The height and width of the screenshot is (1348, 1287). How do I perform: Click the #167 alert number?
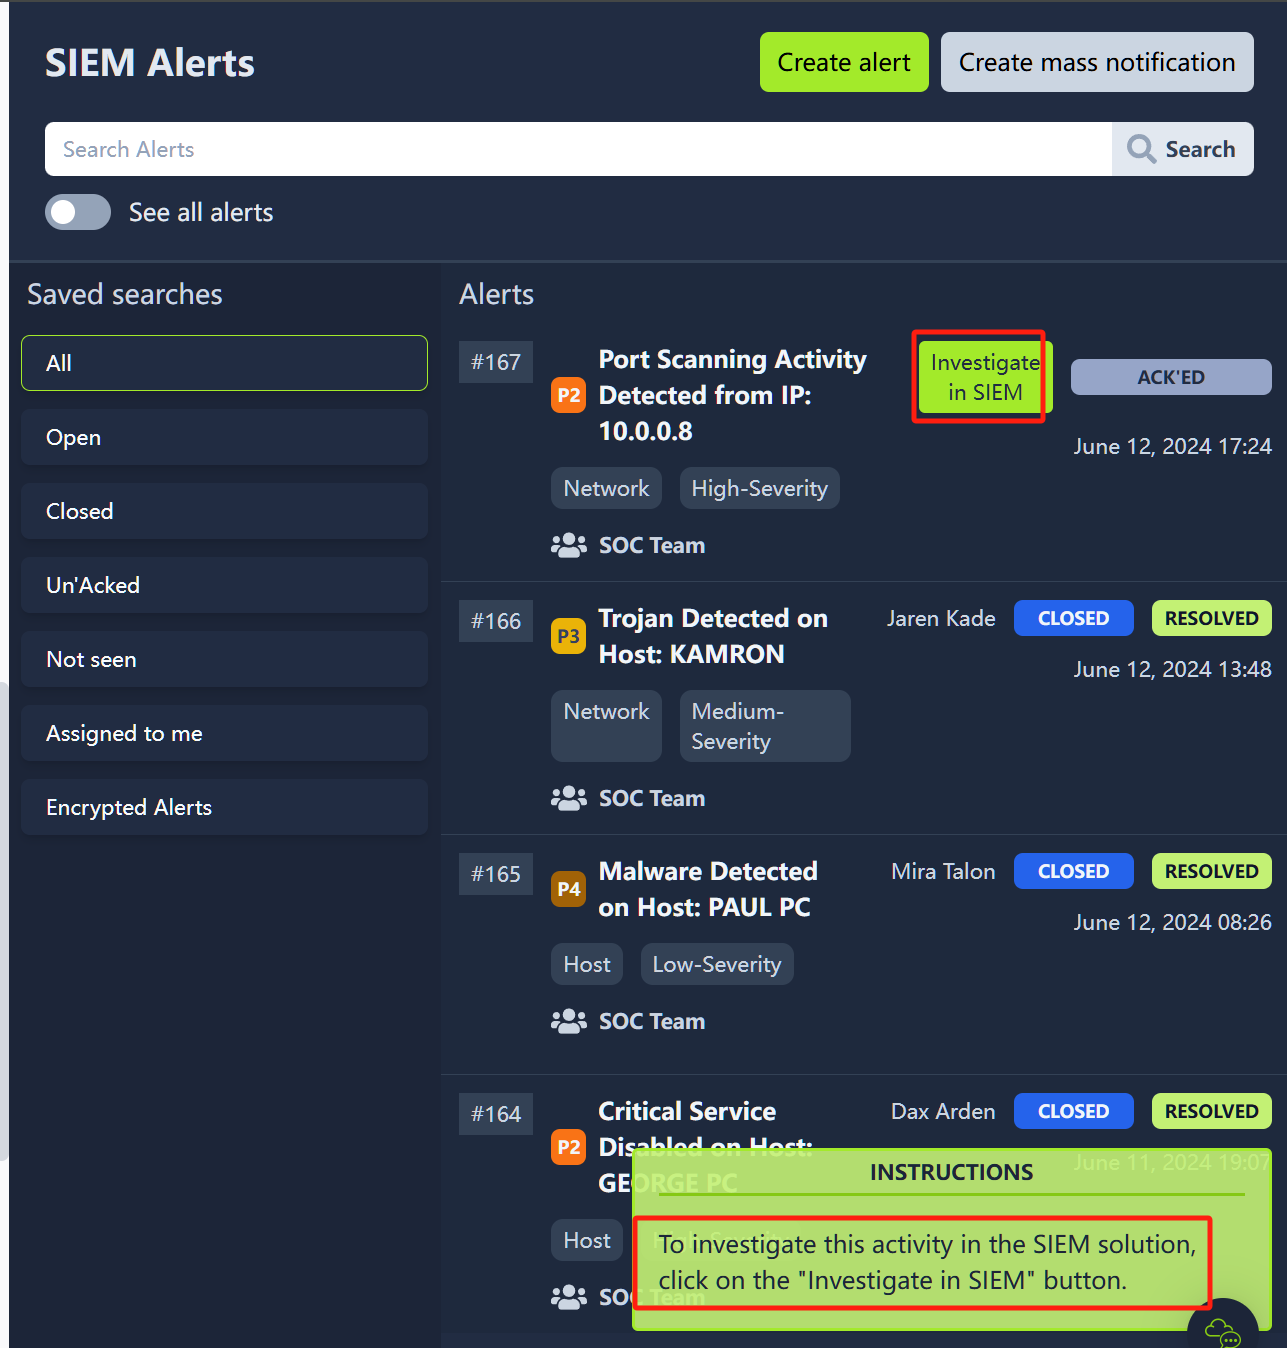496,362
